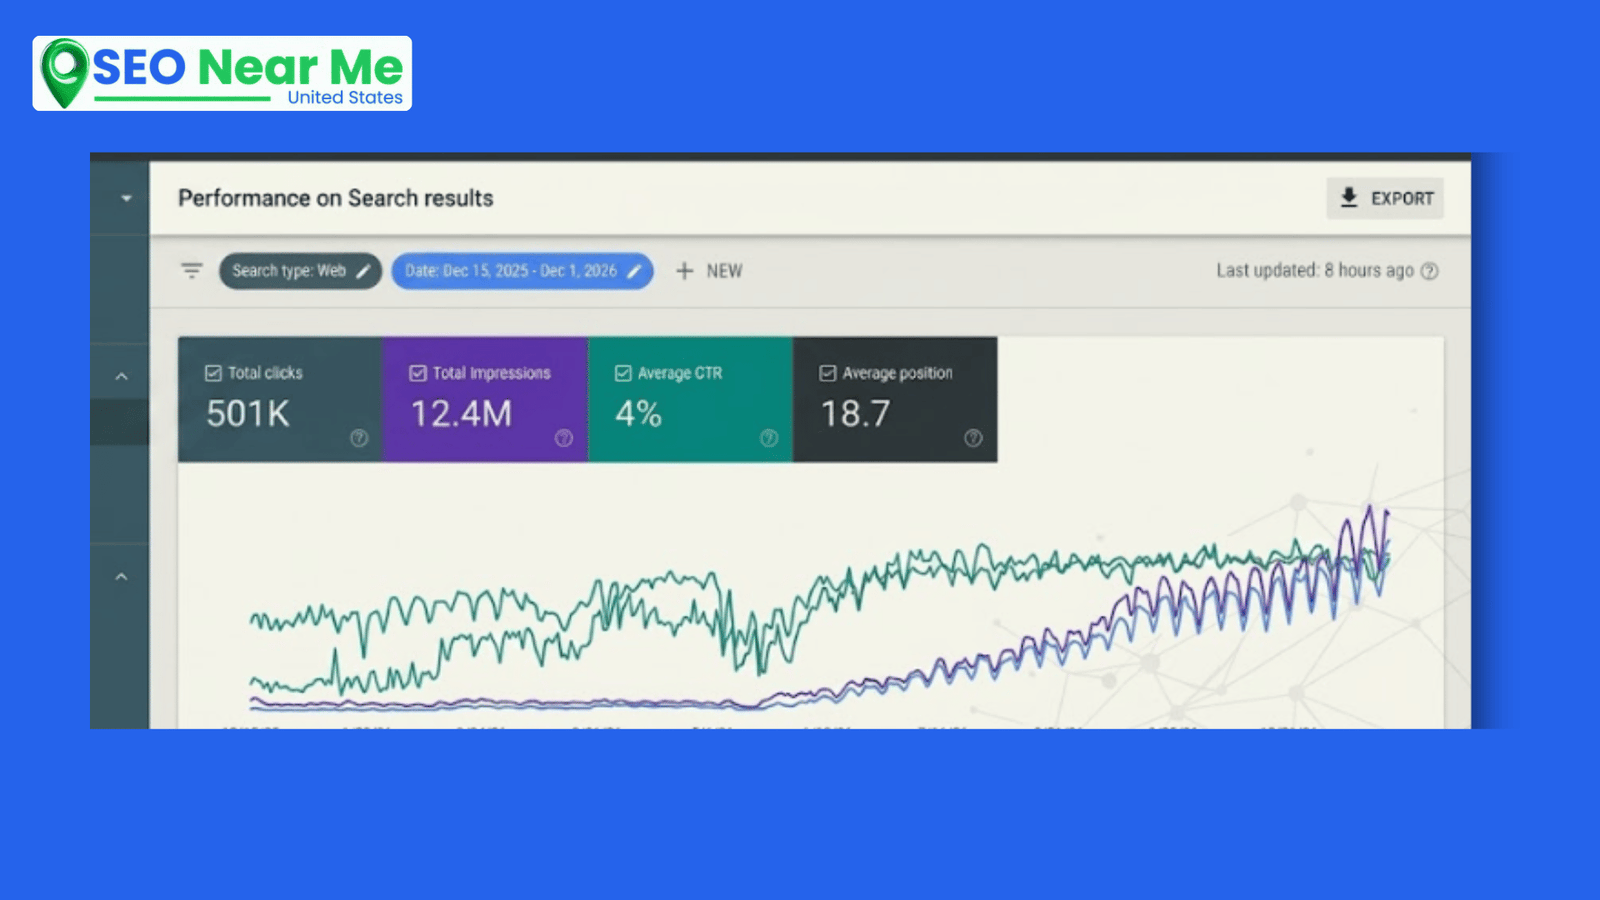Toggle the Average position checkbox
This screenshot has height=900, width=1600.
coord(827,373)
